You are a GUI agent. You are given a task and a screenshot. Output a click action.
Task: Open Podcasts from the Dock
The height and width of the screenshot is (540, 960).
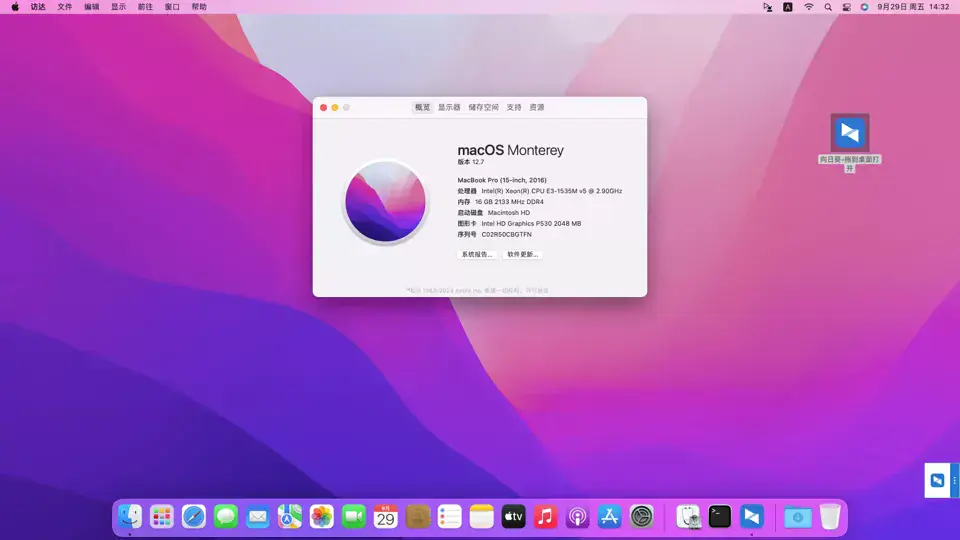click(x=577, y=517)
